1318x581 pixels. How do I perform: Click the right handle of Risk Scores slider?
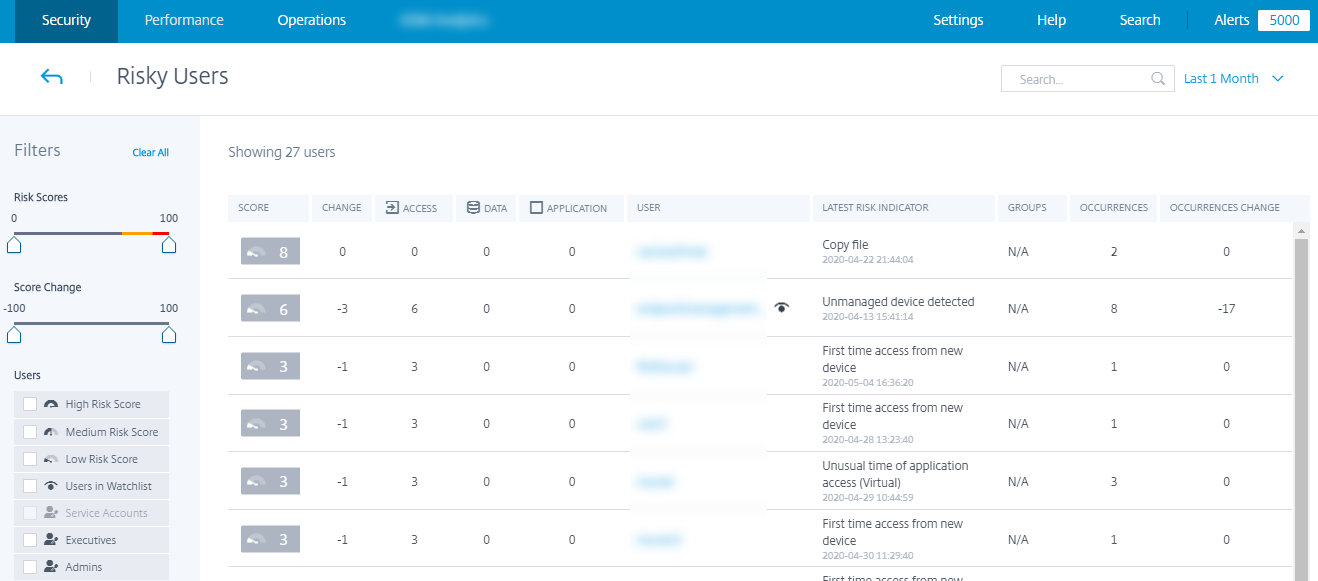pyautogui.click(x=169, y=244)
